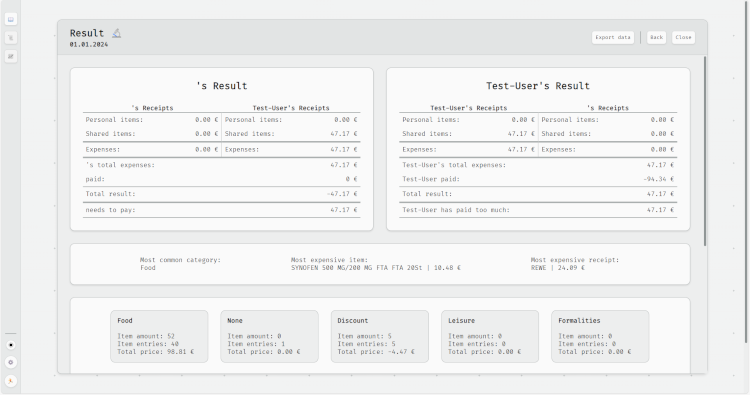Screen dimensions: 750x395
Task: Click Food card's "Item amount: 52"
Action: pos(146,336)
